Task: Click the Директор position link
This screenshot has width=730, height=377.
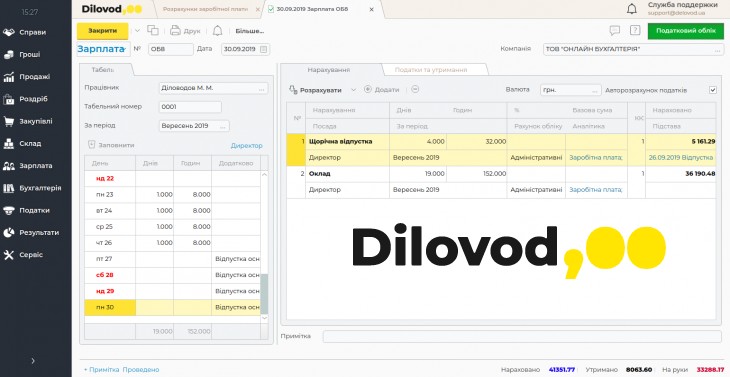Action: (247, 146)
